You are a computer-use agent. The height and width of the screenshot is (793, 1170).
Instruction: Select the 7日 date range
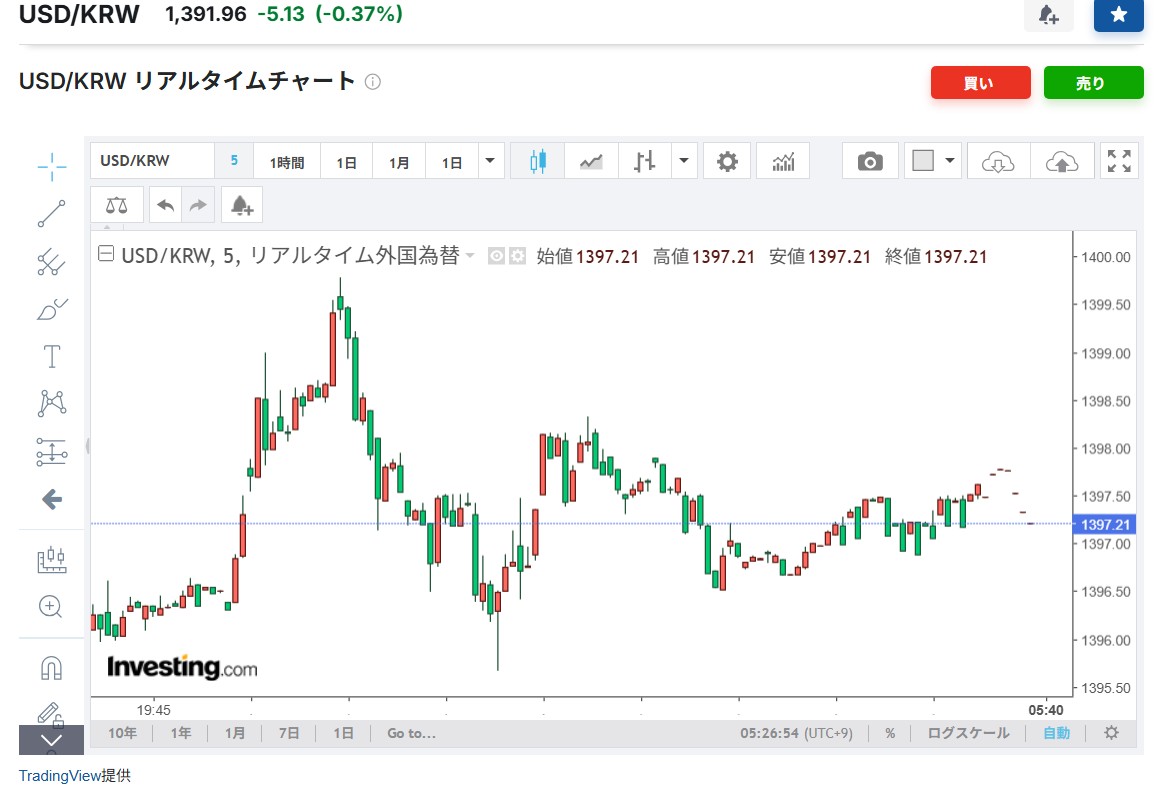click(289, 733)
